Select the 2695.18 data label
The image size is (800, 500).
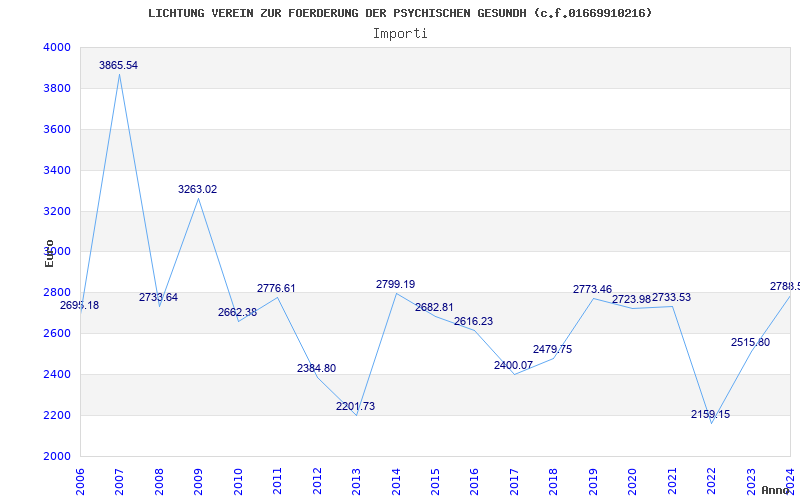point(80,306)
